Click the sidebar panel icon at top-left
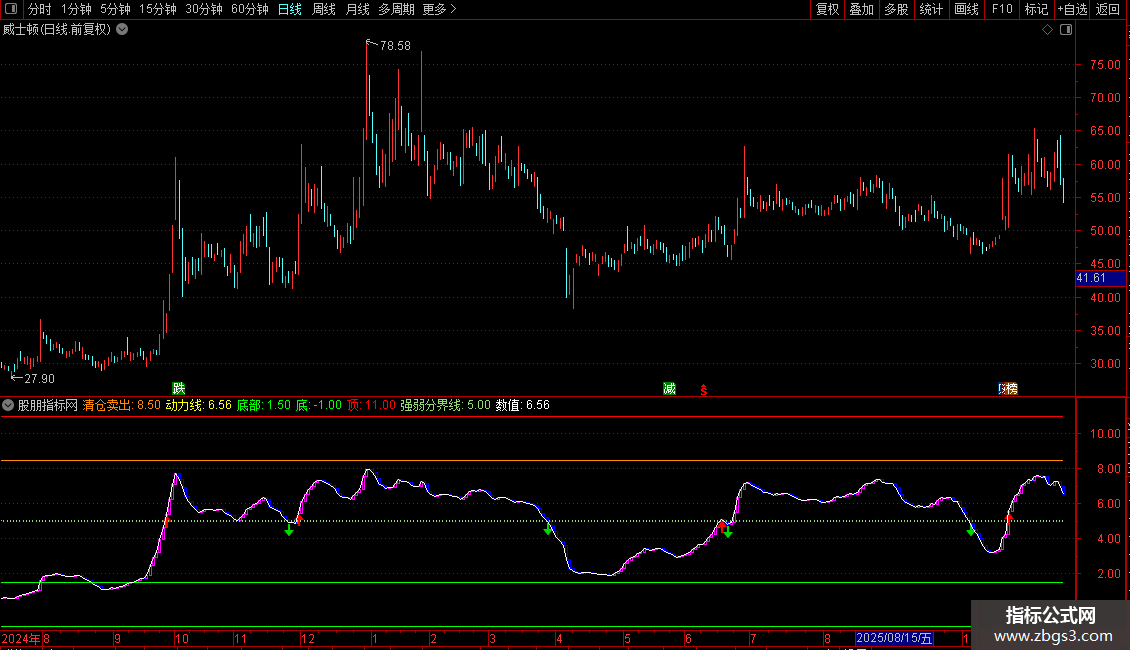 point(10,9)
